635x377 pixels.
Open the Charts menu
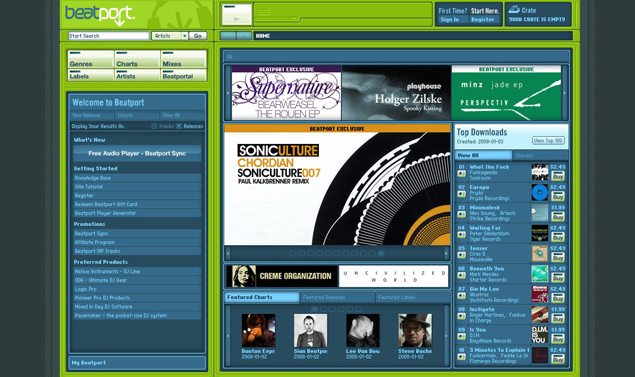click(137, 59)
